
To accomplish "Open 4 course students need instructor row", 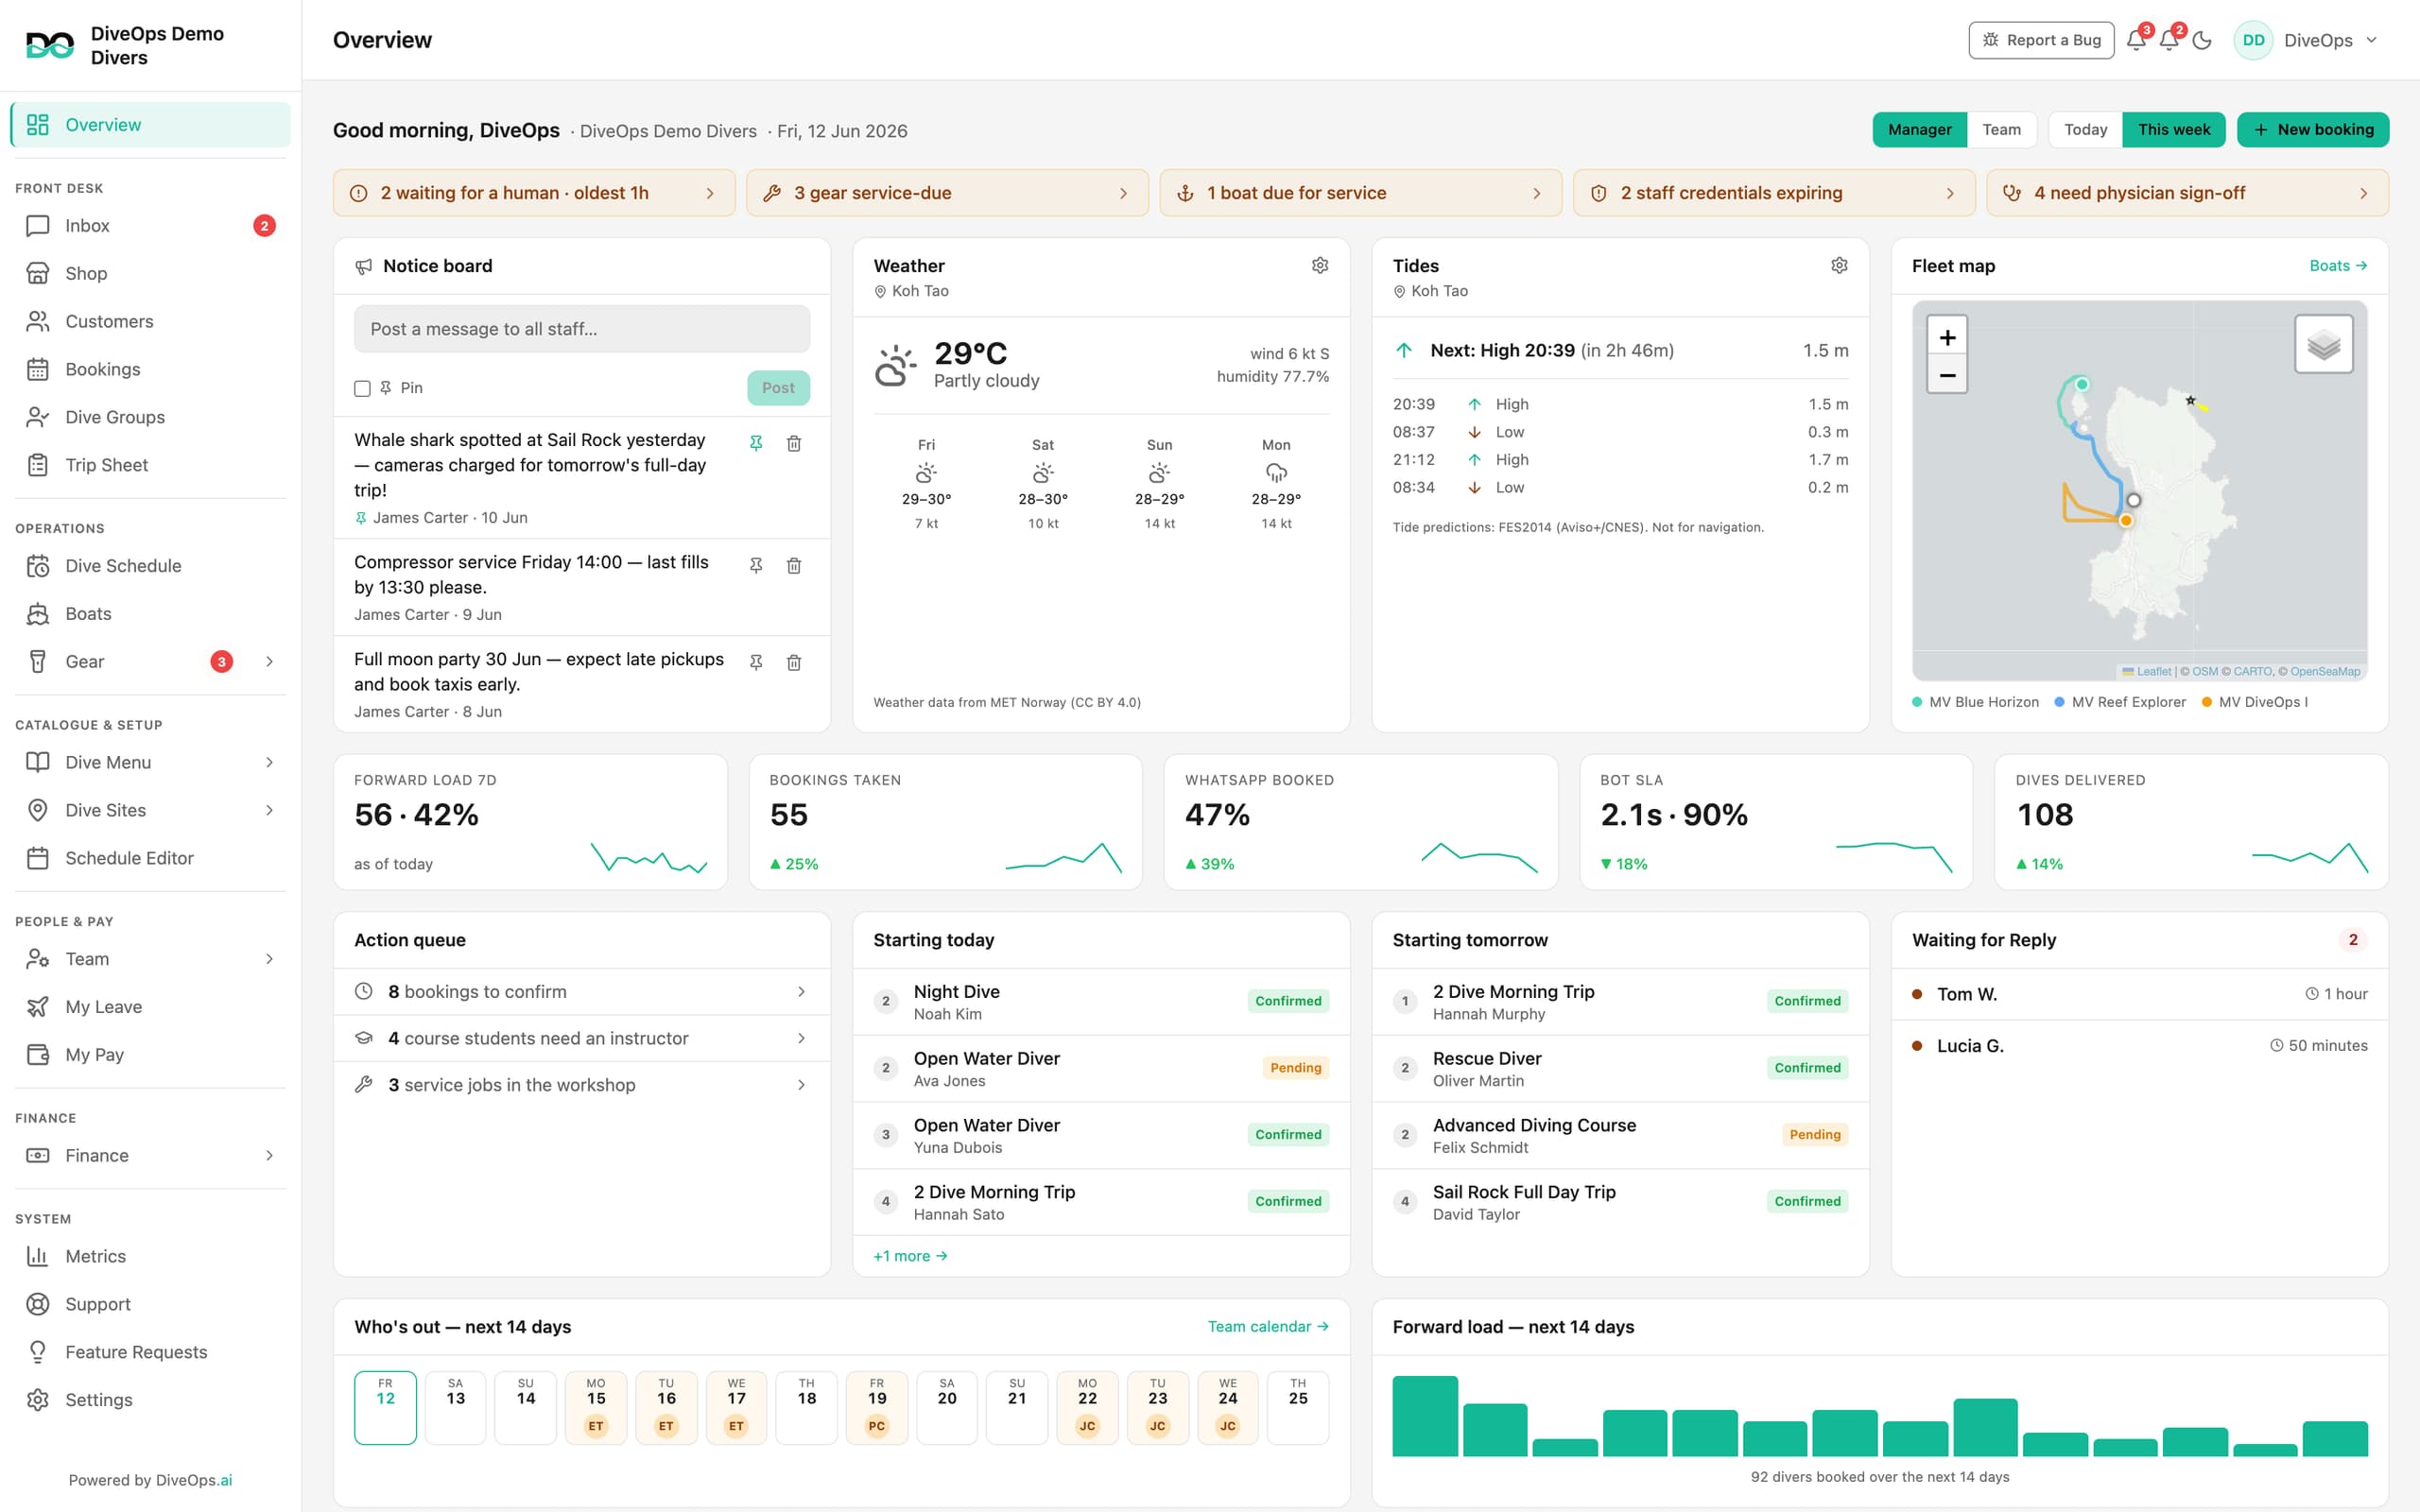I will (582, 1038).
